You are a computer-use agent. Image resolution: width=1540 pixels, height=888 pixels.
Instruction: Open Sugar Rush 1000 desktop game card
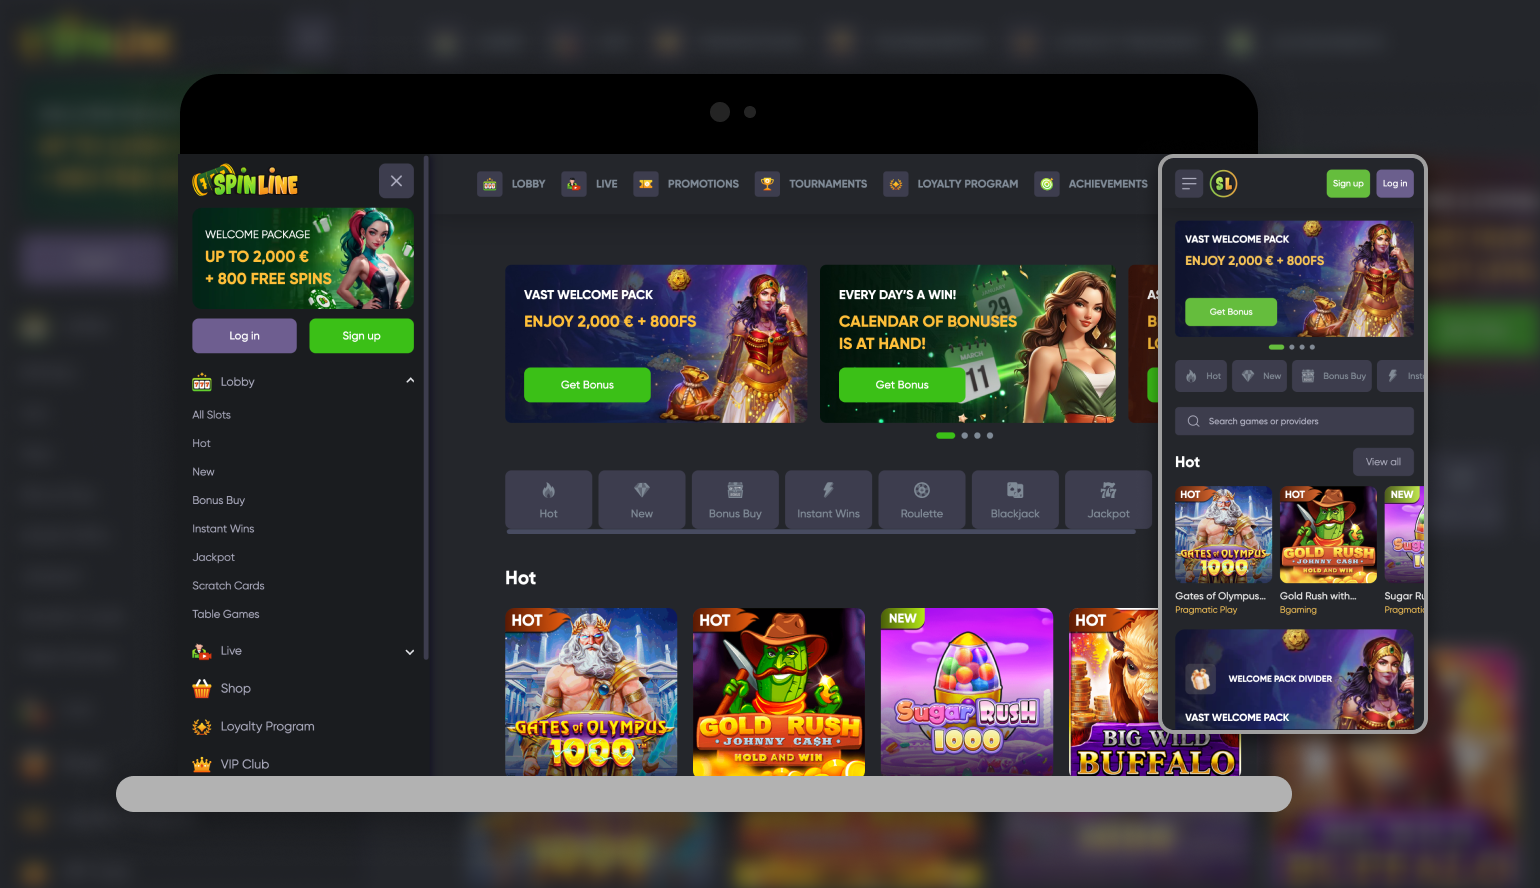tap(967, 692)
